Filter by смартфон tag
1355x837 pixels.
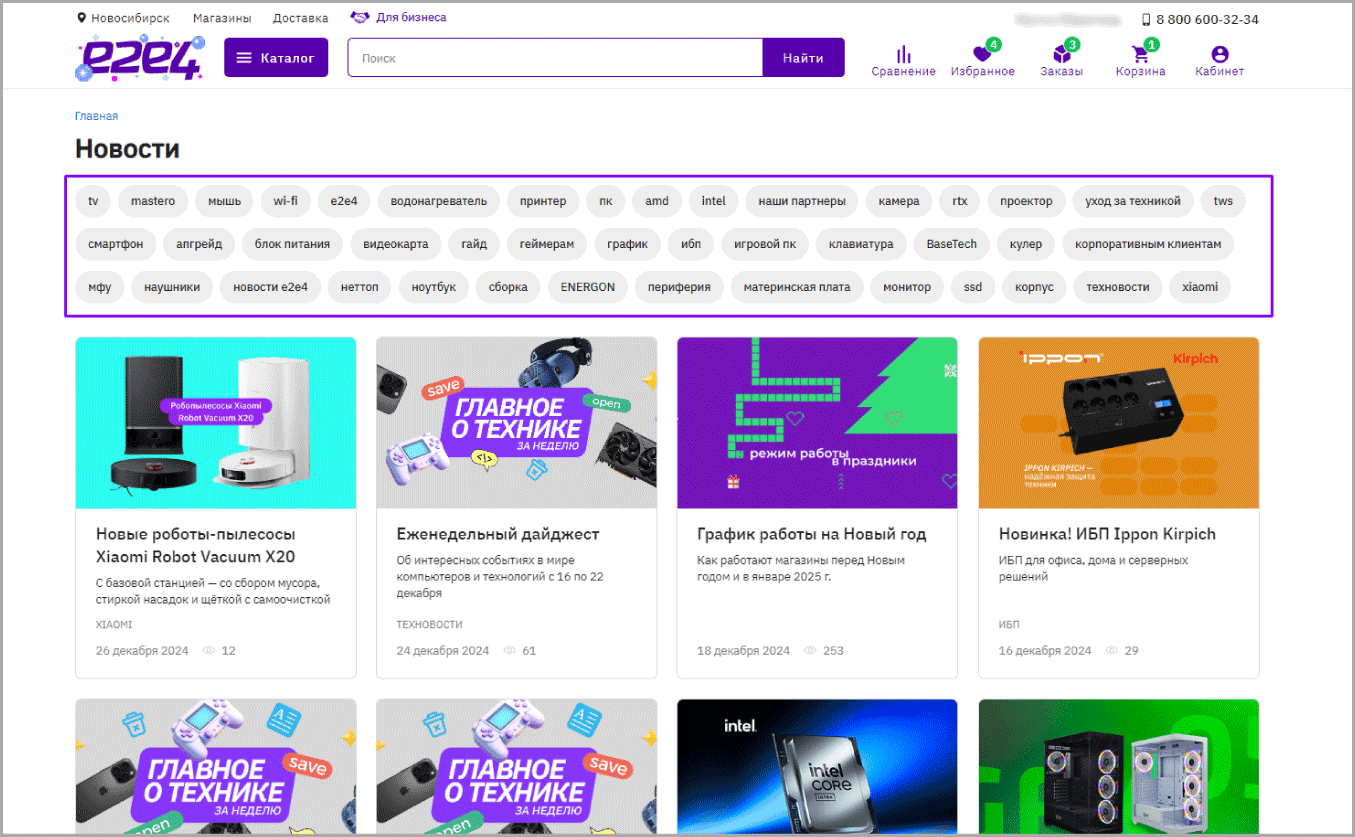coord(116,244)
